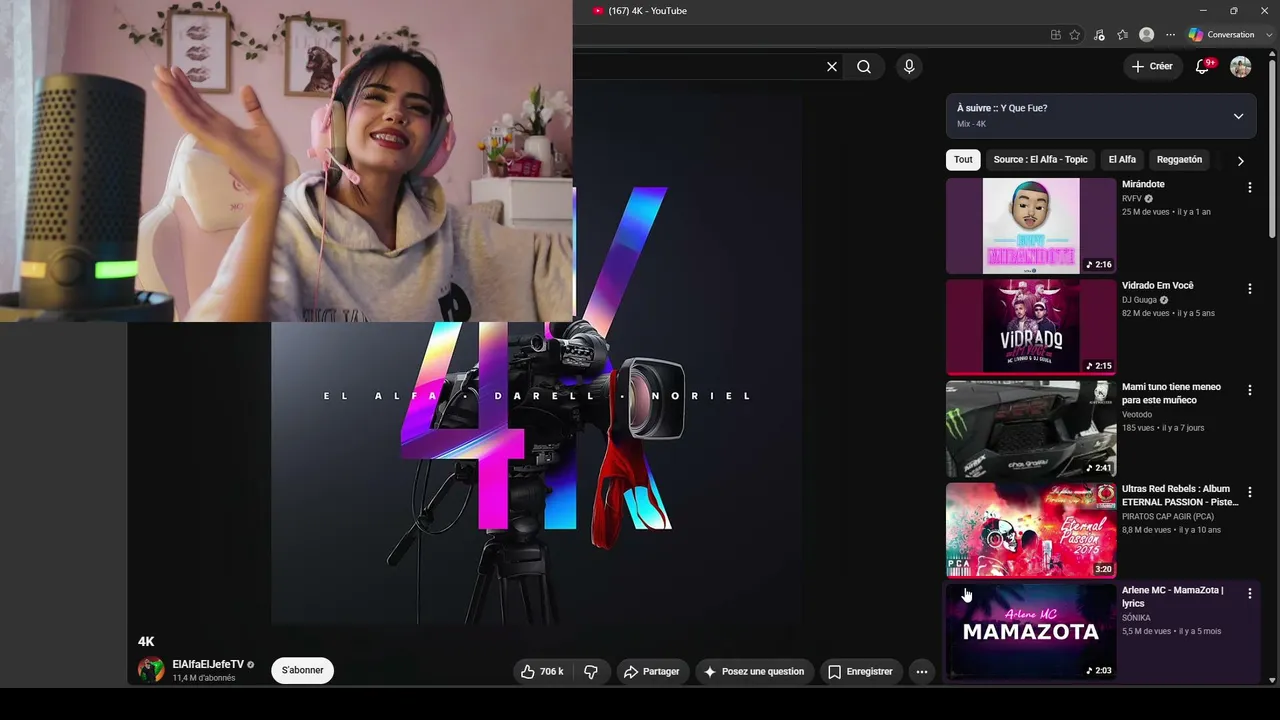Click the 11,4 M d'abonnés subscriber count
The image size is (1280, 720).
click(x=204, y=678)
